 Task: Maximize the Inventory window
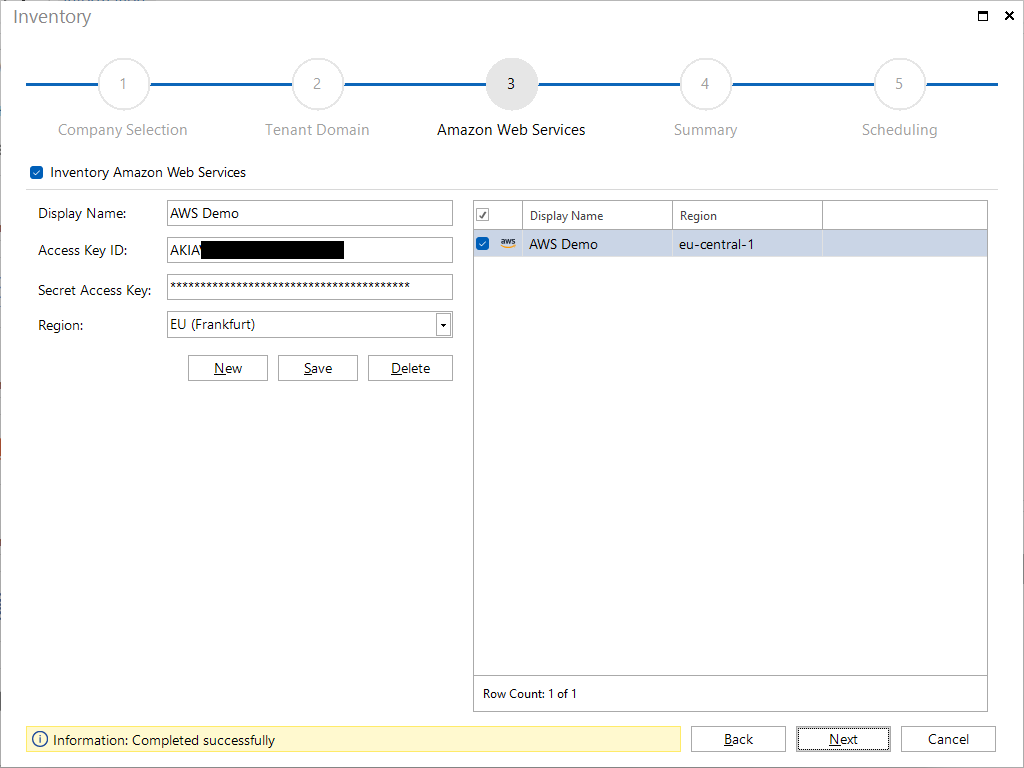click(x=982, y=16)
